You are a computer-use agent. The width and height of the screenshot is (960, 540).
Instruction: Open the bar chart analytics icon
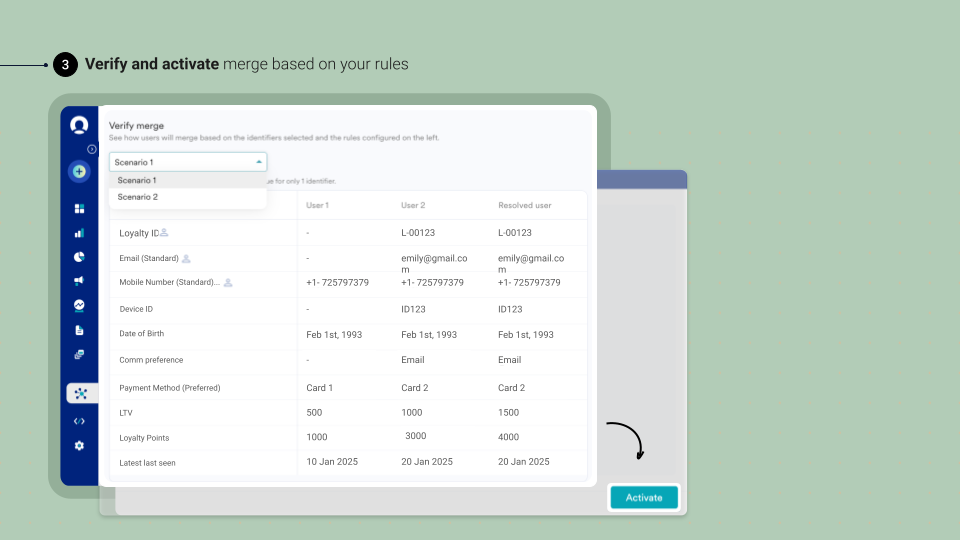click(79, 233)
